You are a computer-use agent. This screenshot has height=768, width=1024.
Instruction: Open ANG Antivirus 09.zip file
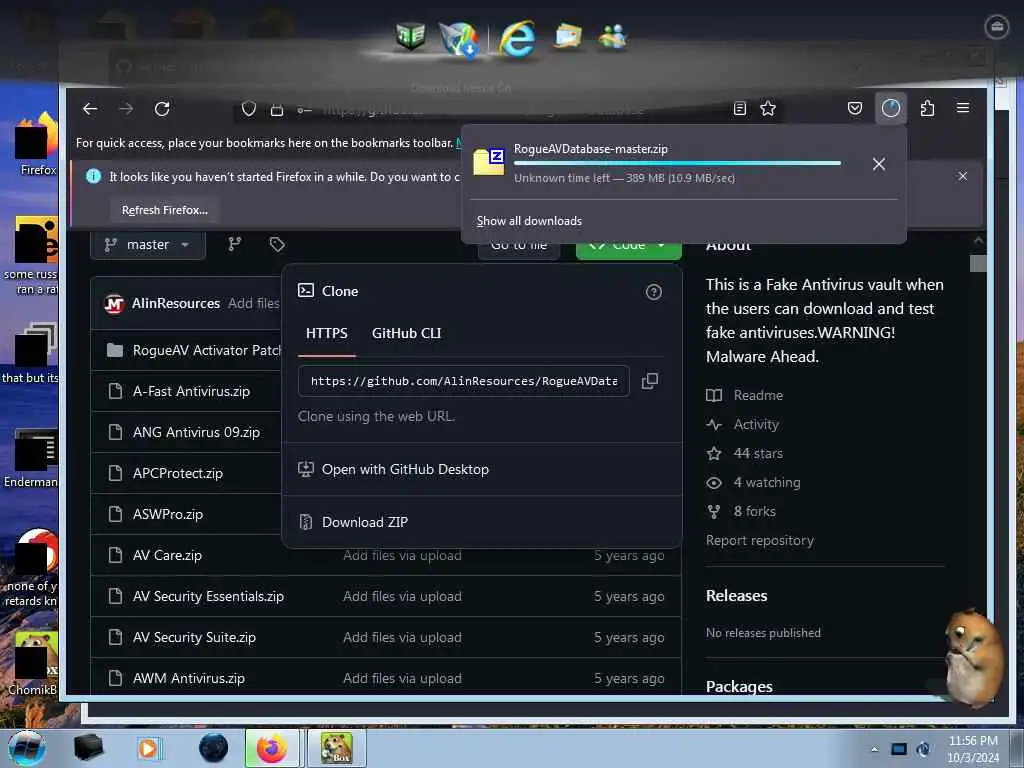[196, 432]
